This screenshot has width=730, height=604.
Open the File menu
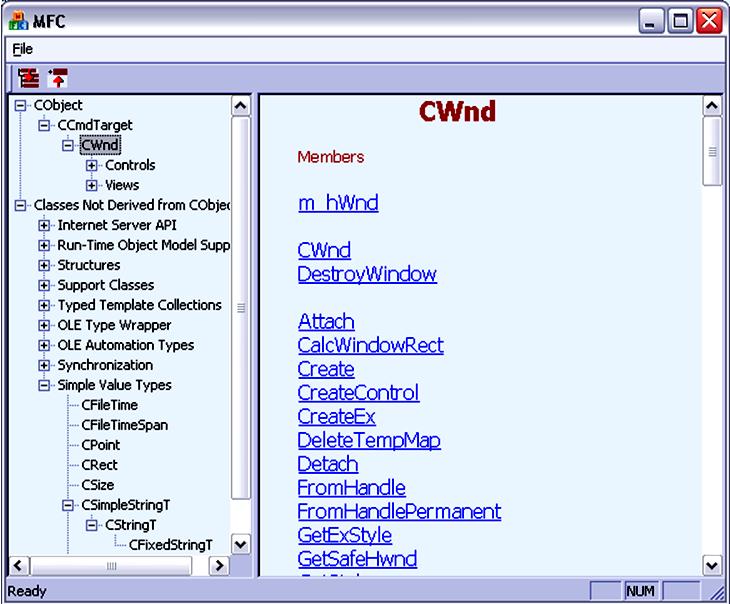(x=22, y=49)
